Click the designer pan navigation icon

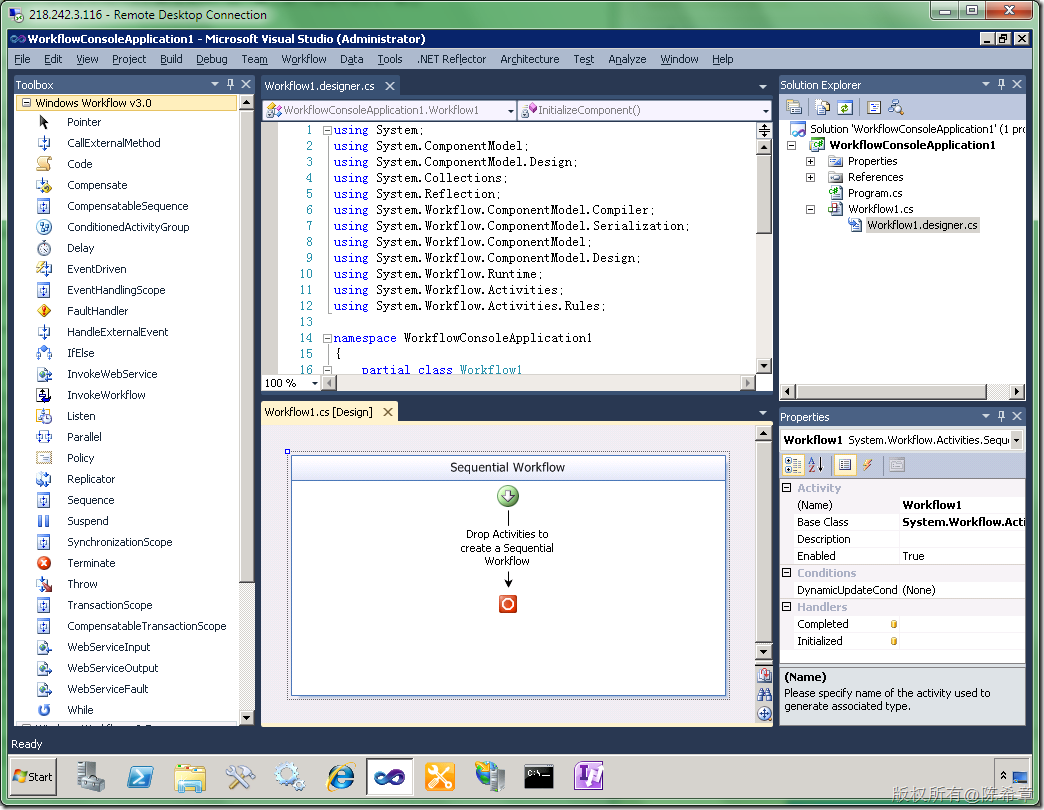point(764,713)
